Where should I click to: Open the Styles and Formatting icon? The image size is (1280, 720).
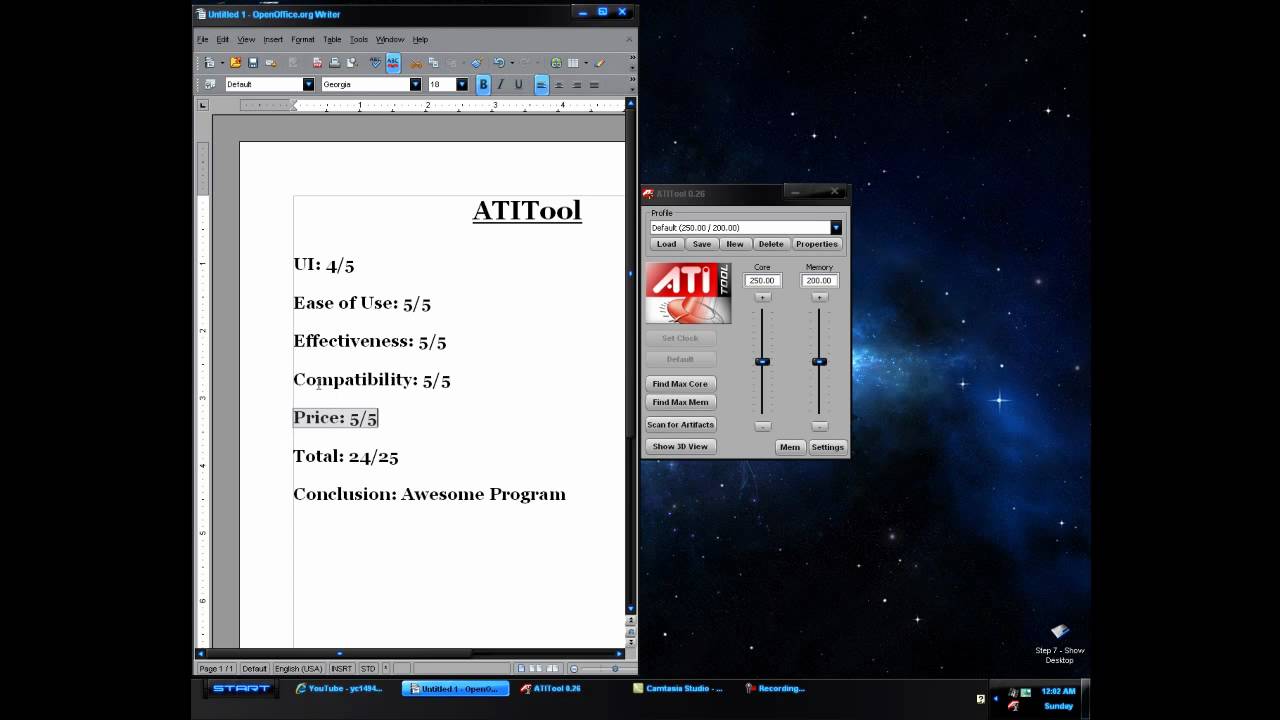[209, 84]
